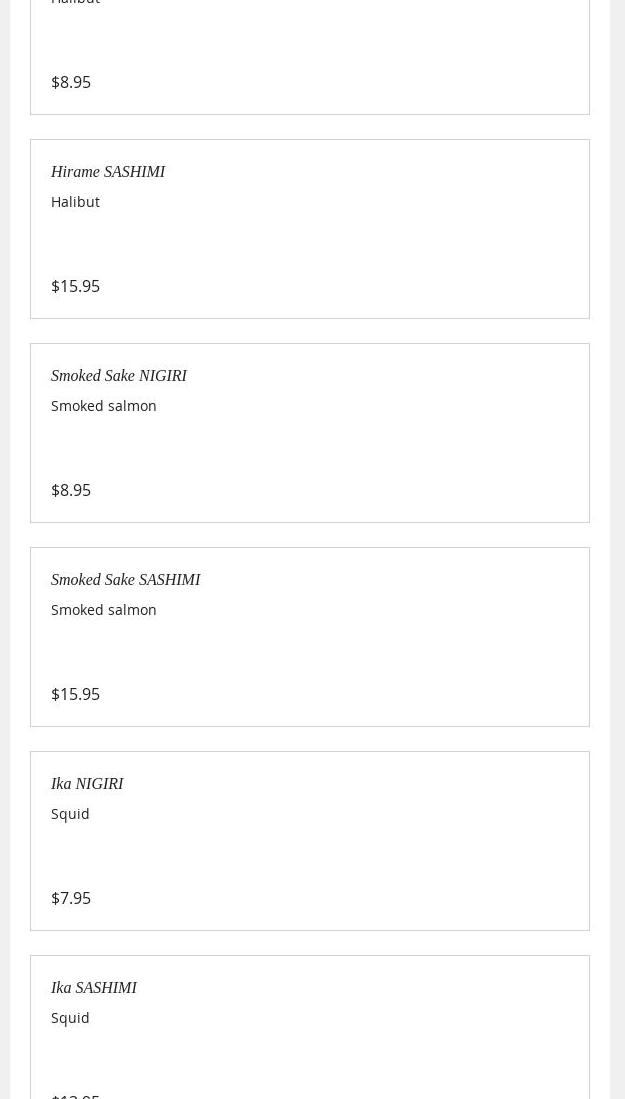The width and height of the screenshot is (625, 1099).
Task: Click the $7.95 price of Ika NIGIRI
Action: click(71, 898)
